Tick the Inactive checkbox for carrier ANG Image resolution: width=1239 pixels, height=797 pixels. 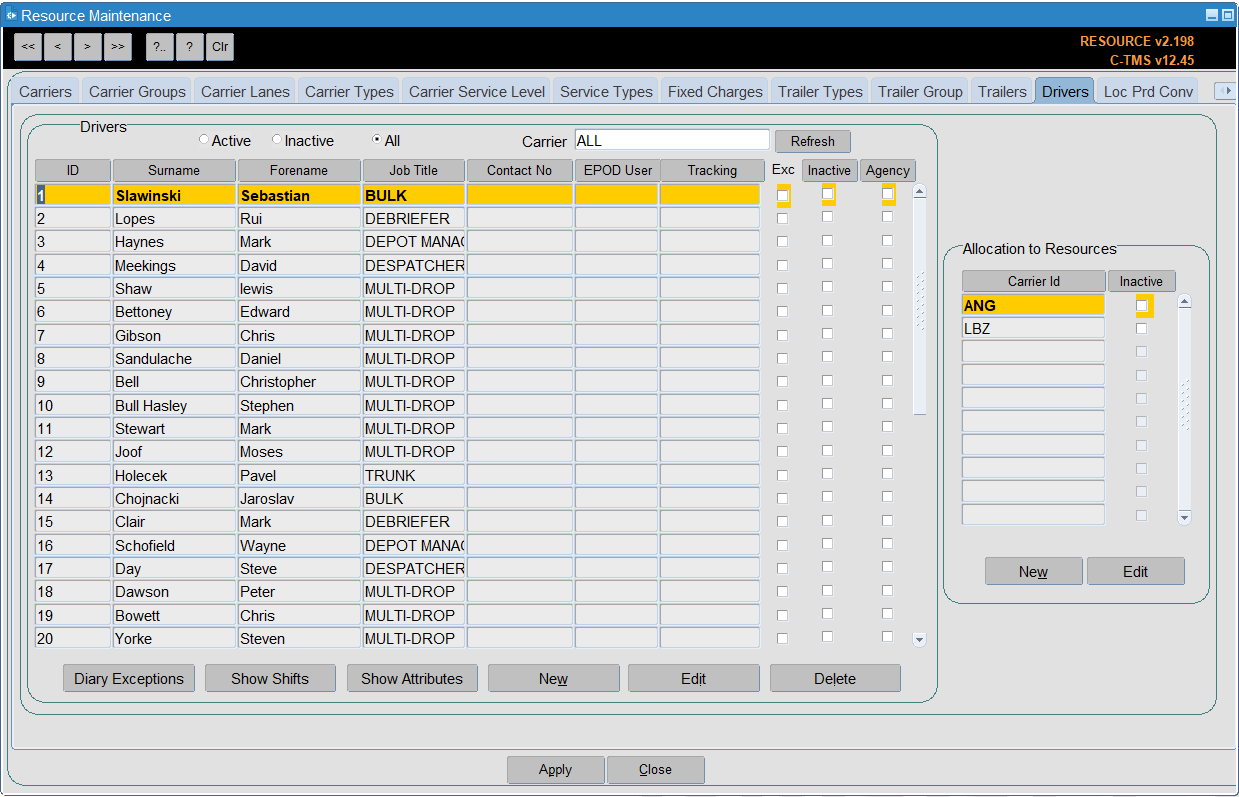click(x=1141, y=305)
